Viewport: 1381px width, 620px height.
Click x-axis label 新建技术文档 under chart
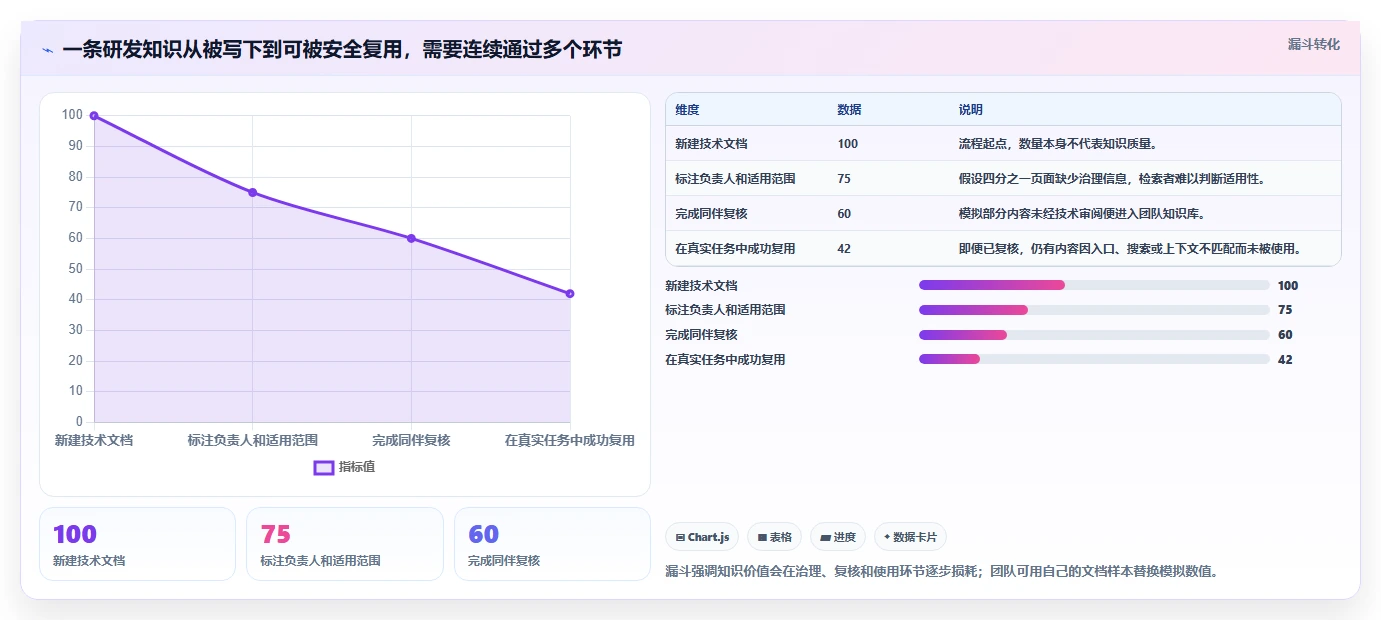(94, 440)
